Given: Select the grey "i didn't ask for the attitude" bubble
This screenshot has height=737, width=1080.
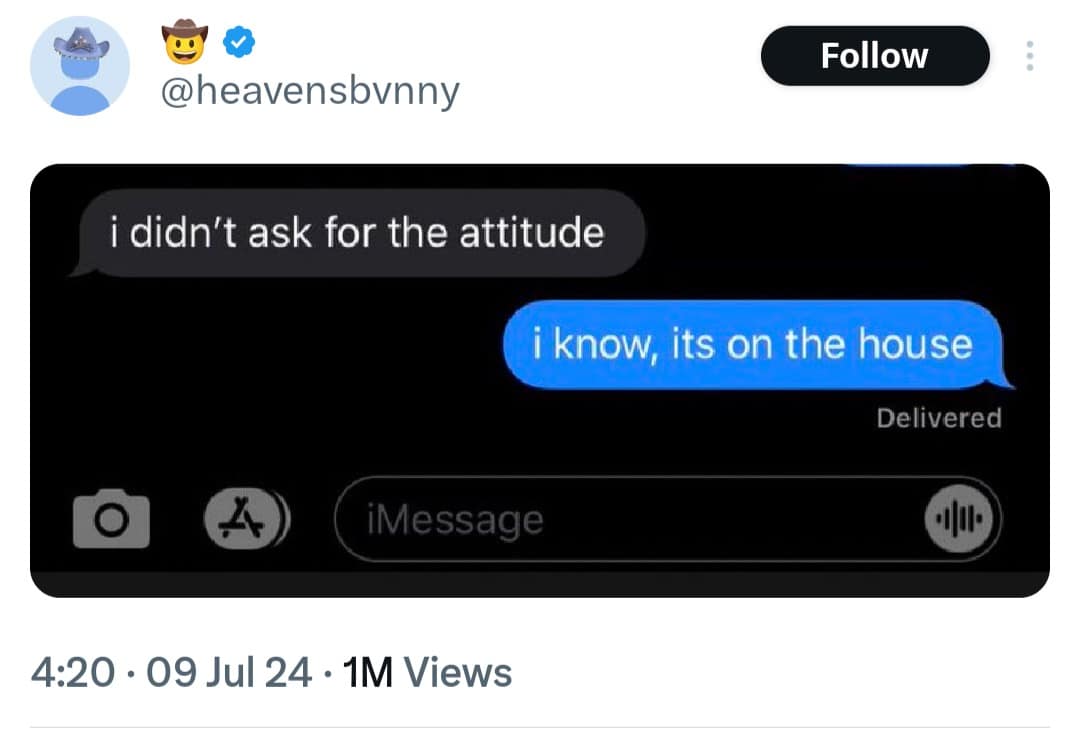Looking at the screenshot, I should (356, 233).
